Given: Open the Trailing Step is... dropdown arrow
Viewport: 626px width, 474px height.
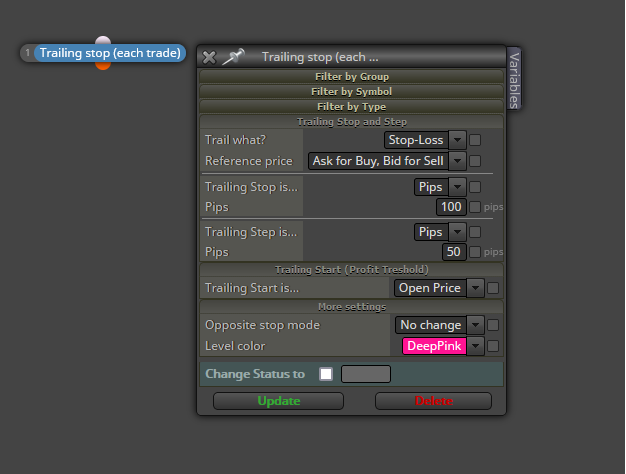Looking at the screenshot, I should [x=458, y=232].
